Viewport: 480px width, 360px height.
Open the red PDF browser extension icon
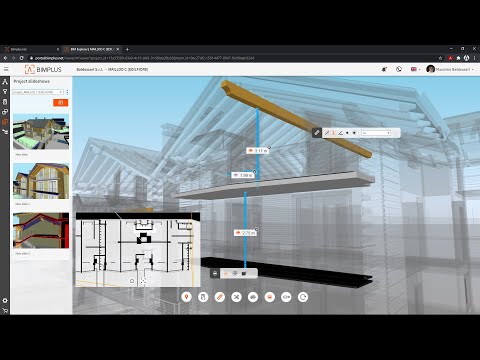[450, 58]
